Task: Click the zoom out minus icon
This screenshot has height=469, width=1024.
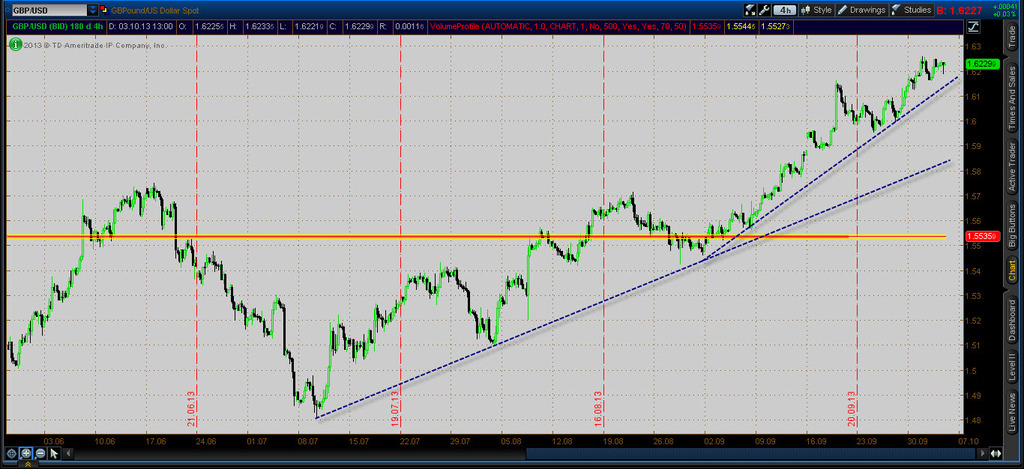Action: click(40, 453)
